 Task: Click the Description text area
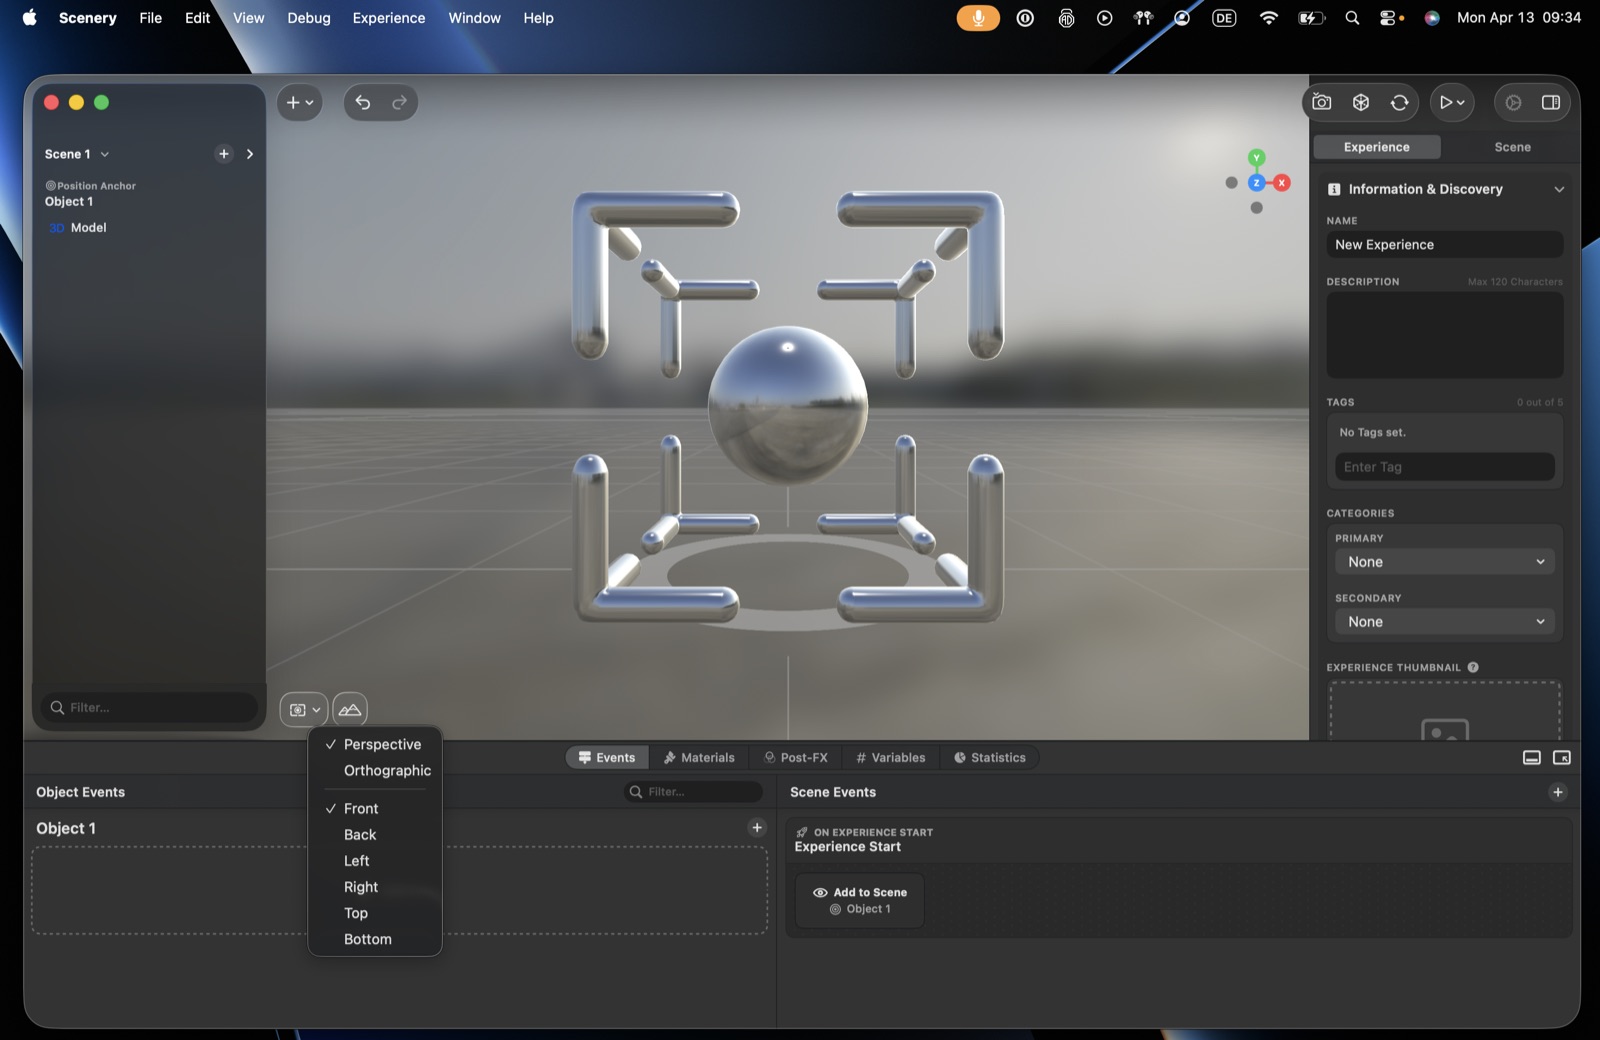pos(1445,335)
